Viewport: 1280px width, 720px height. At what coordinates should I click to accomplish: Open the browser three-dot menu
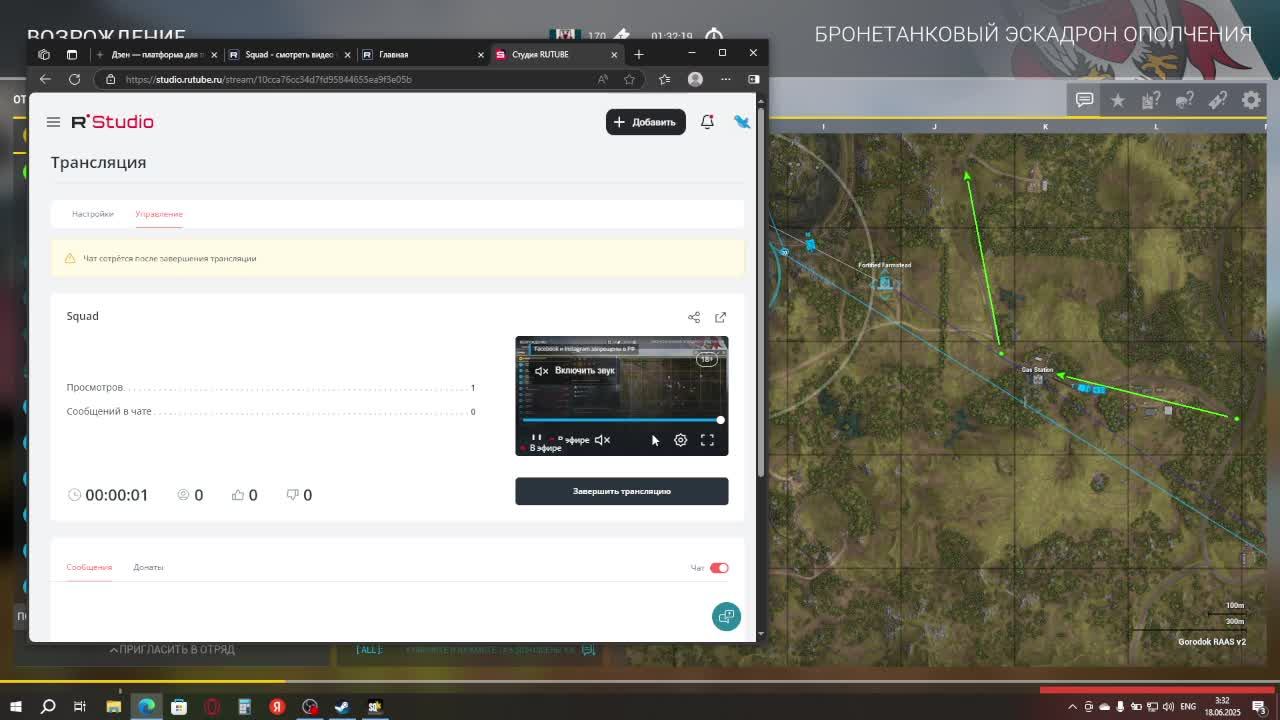(725, 79)
